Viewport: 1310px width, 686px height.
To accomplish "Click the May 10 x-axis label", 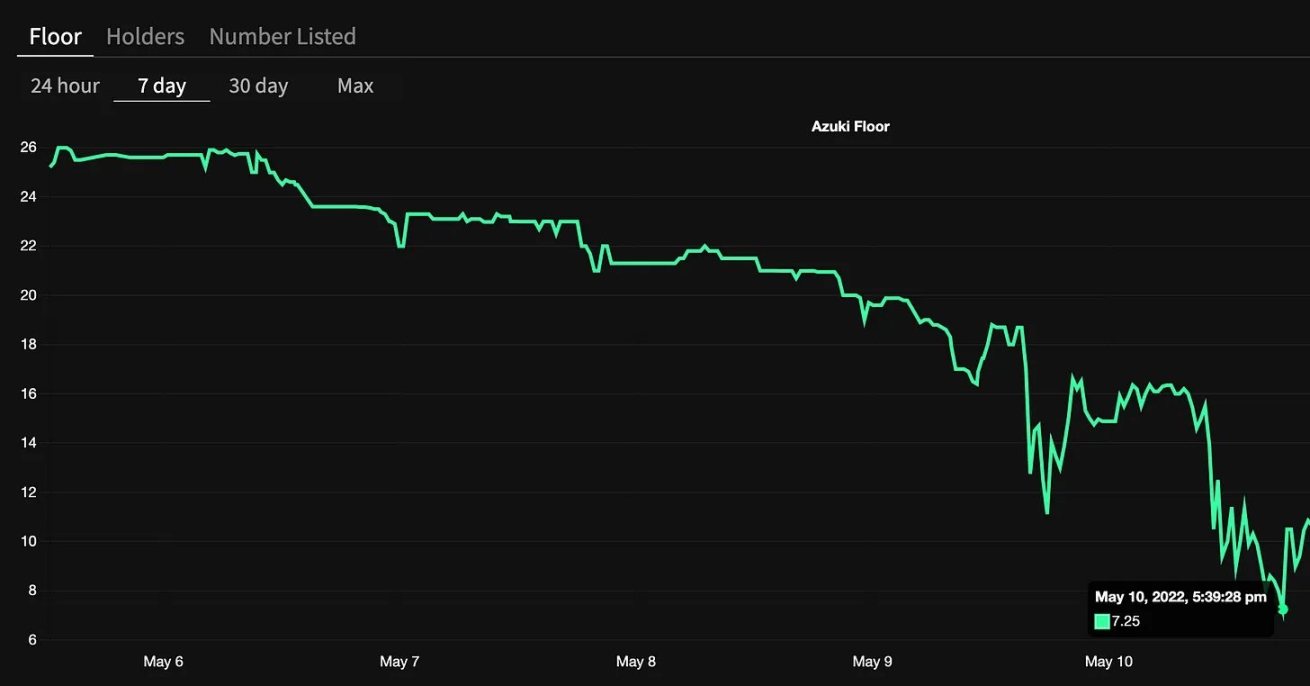I will 1109,661.
